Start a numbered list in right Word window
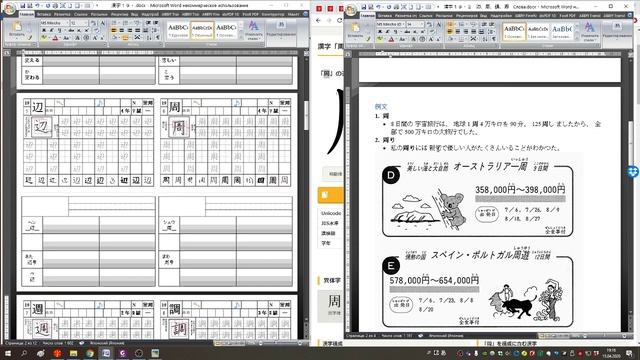Image resolution: width=640 pixels, height=360 pixels. 461,24
